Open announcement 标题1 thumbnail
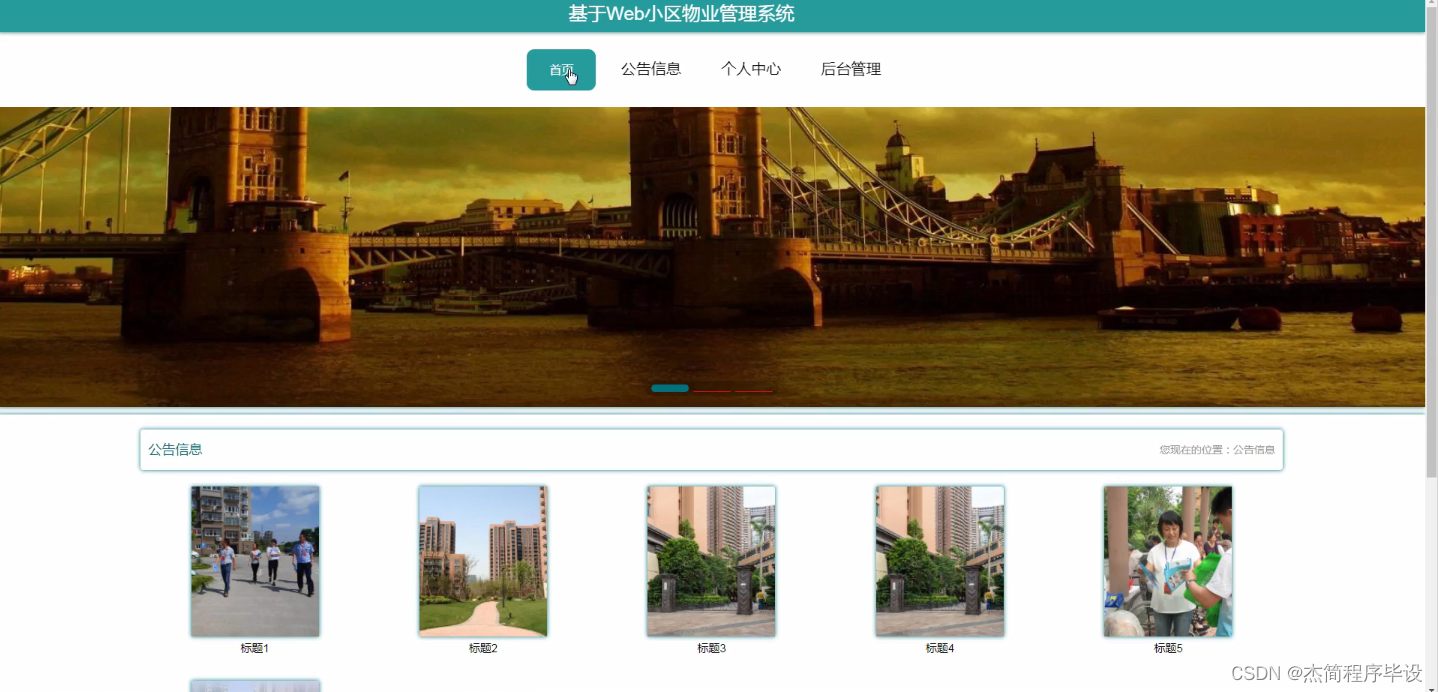The height and width of the screenshot is (692, 1438). tap(254, 561)
